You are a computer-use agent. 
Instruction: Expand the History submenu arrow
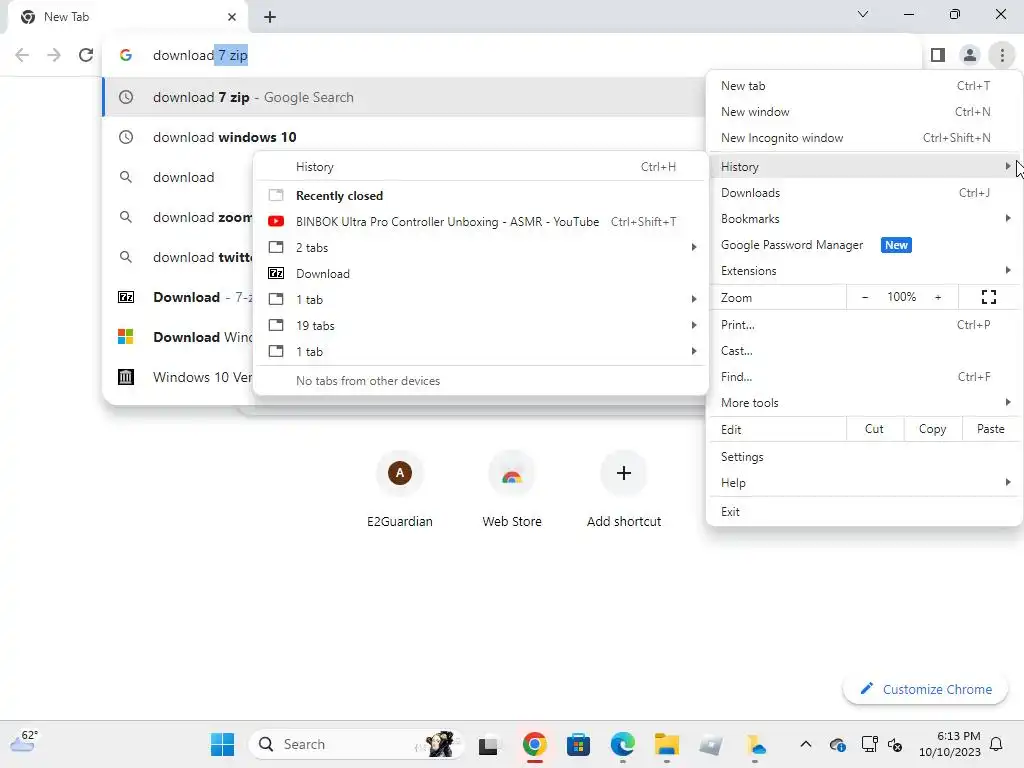(1007, 167)
